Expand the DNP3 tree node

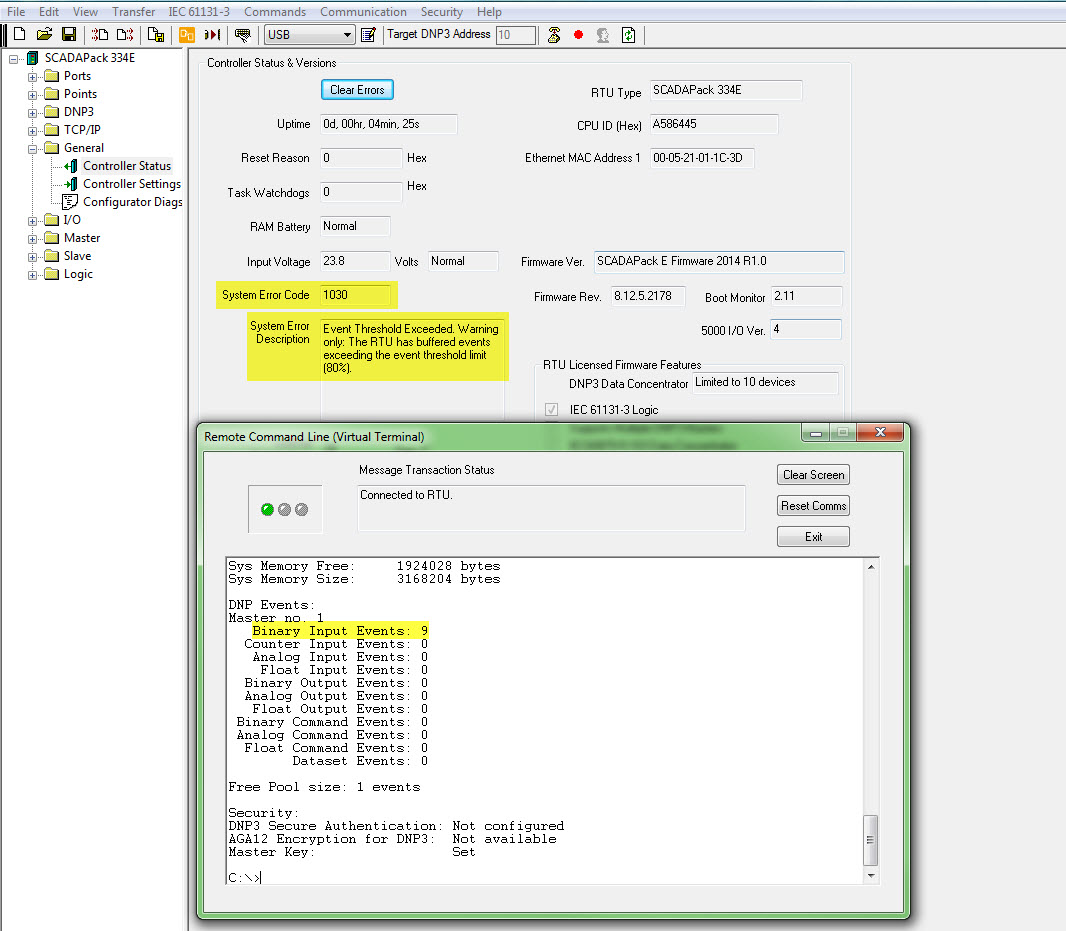tap(32, 113)
